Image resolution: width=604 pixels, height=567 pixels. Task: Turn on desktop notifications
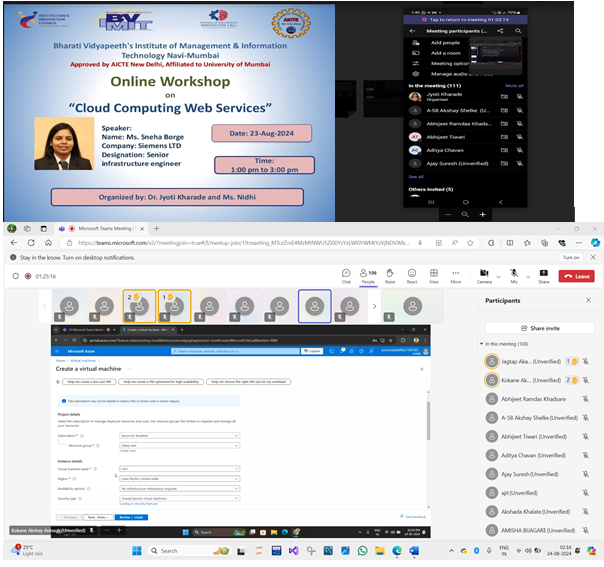(x=571, y=257)
